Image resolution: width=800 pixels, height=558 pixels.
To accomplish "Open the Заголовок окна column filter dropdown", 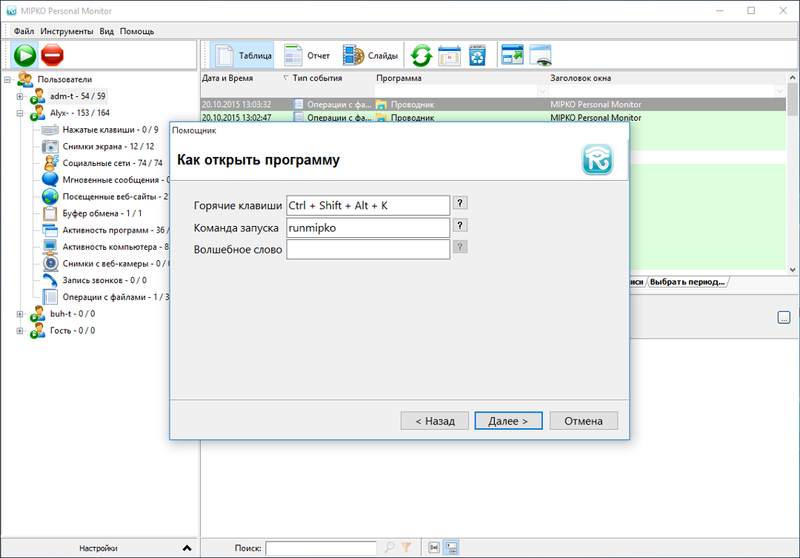I will point(779,91).
